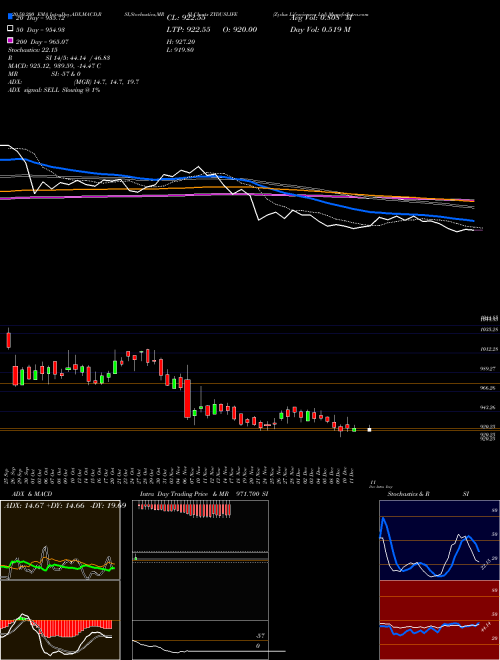Click the 'Day Vol: 0.519 M' text
Viewport: 500px width, 660px height.
(x=320, y=29)
